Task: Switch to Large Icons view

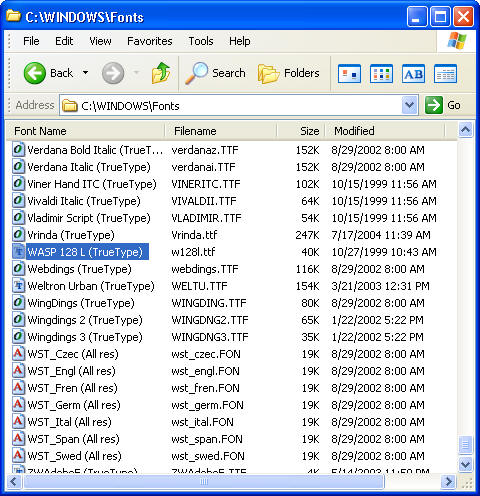Action: coord(349,74)
